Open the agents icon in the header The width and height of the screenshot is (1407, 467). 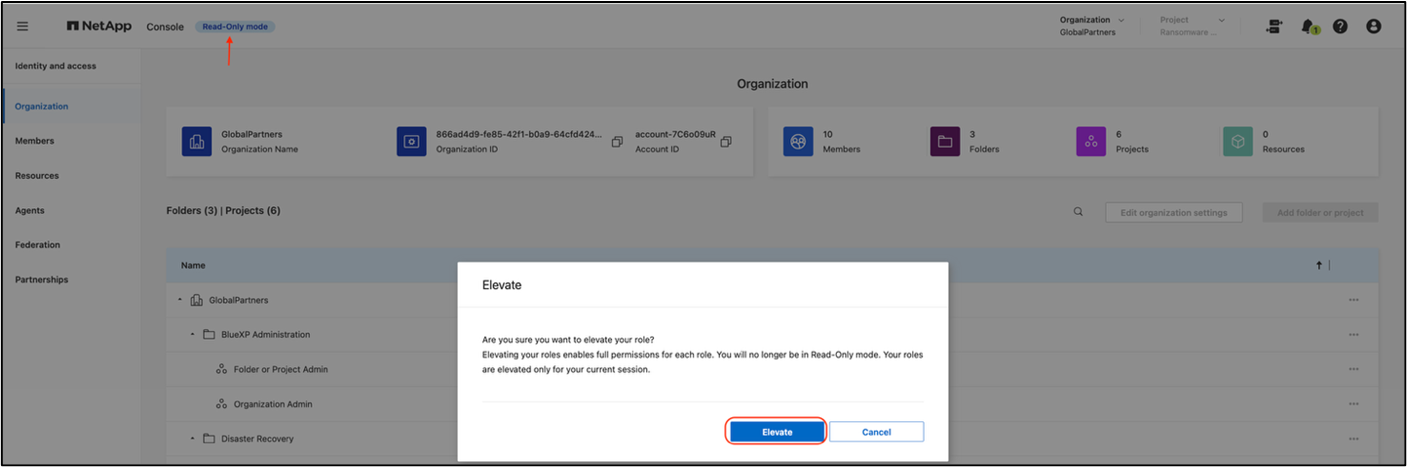pyautogui.click(x=1275, y=27)
